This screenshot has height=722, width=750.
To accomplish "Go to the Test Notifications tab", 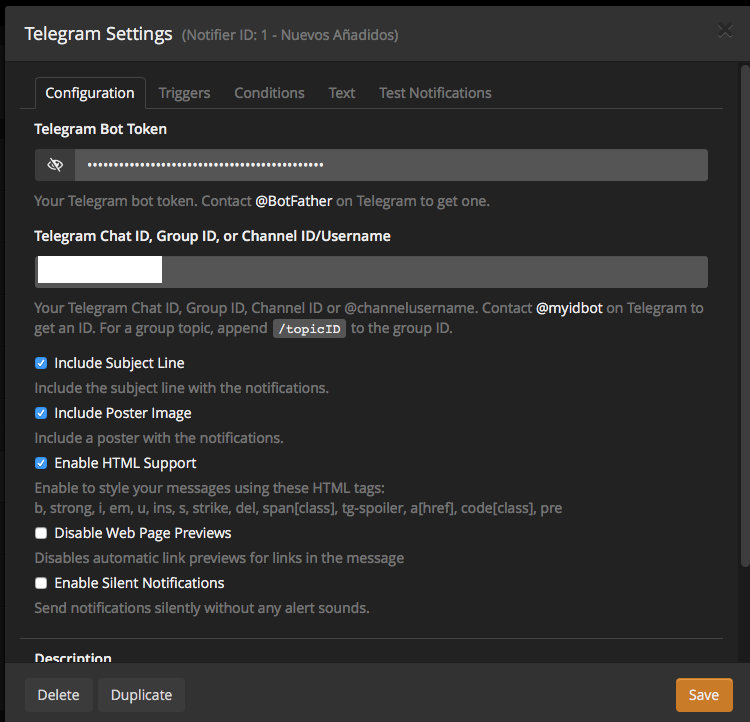I will point(435,93).
